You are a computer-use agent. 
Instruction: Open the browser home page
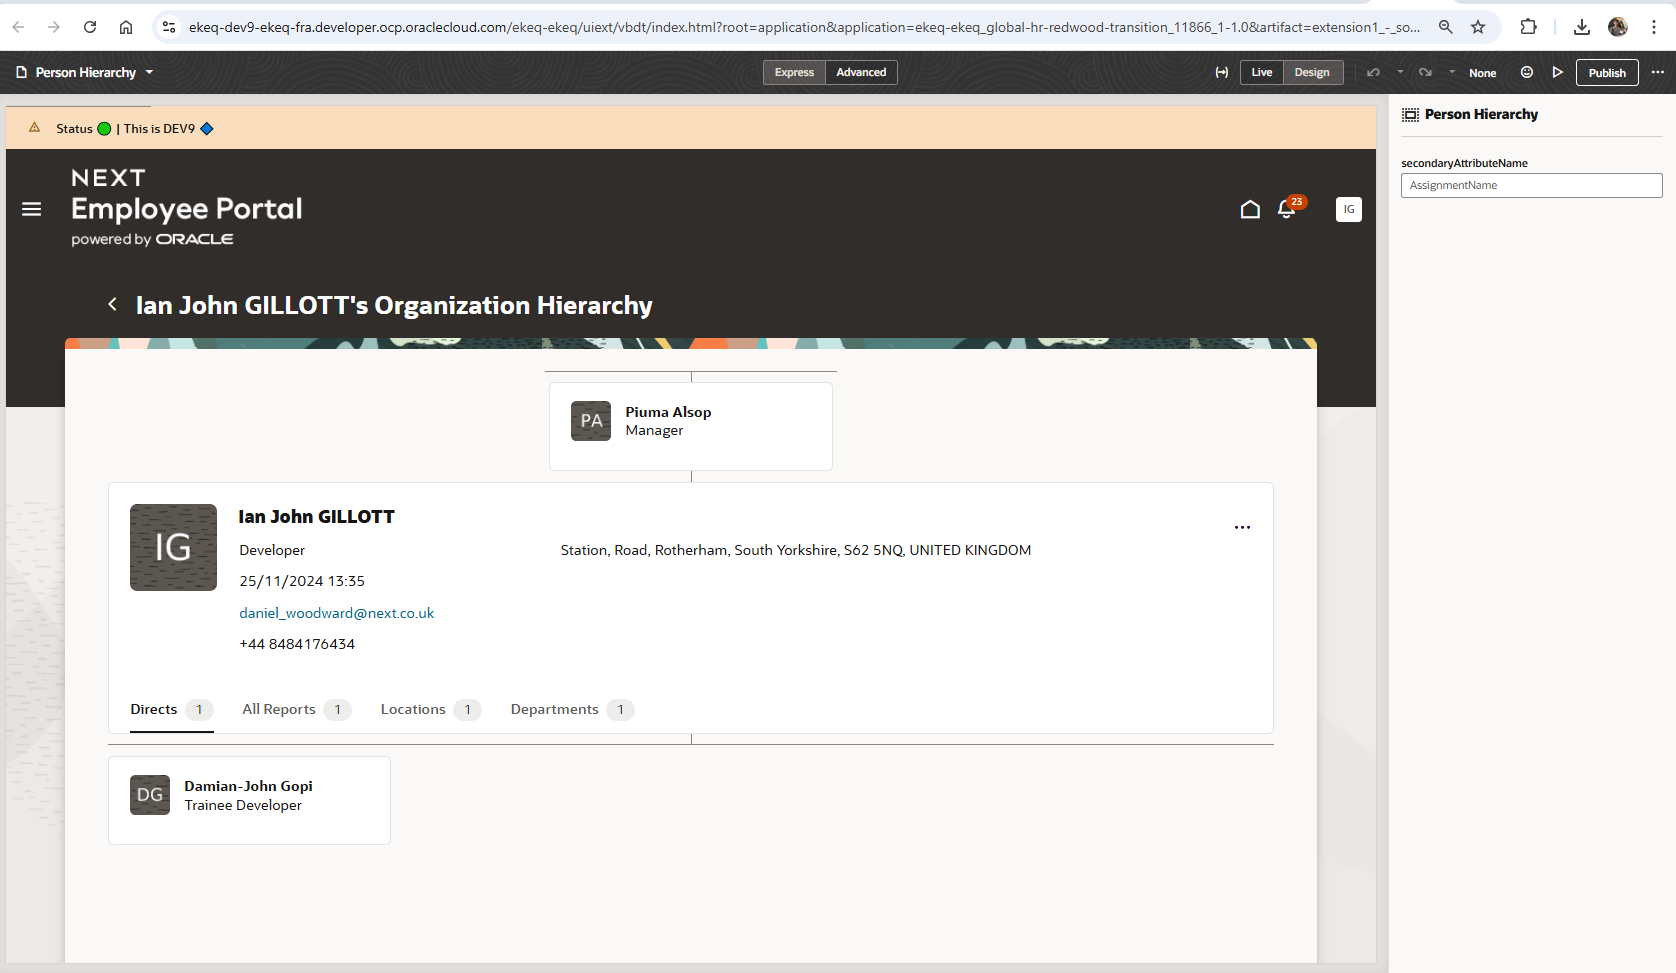point(126,27)
